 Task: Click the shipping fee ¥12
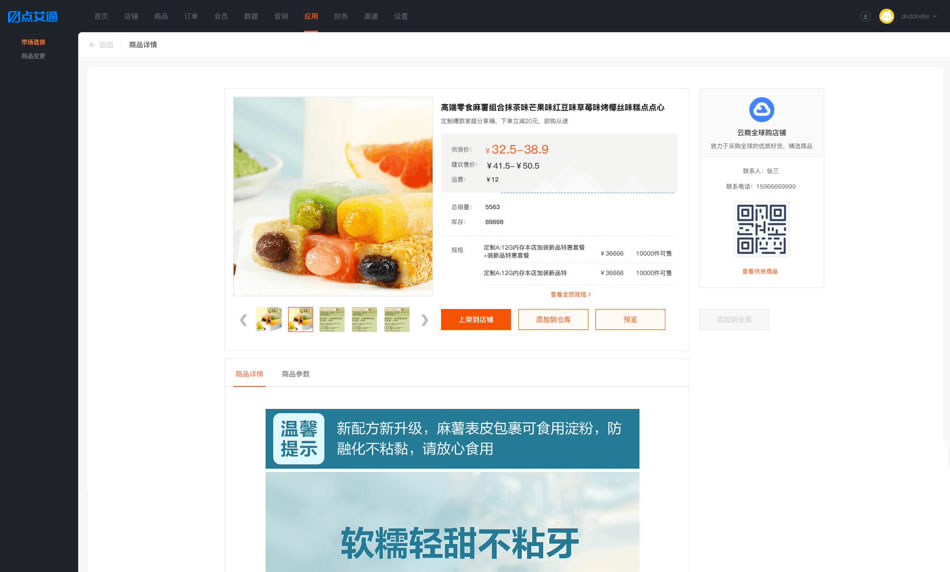[x=493, y=179]
